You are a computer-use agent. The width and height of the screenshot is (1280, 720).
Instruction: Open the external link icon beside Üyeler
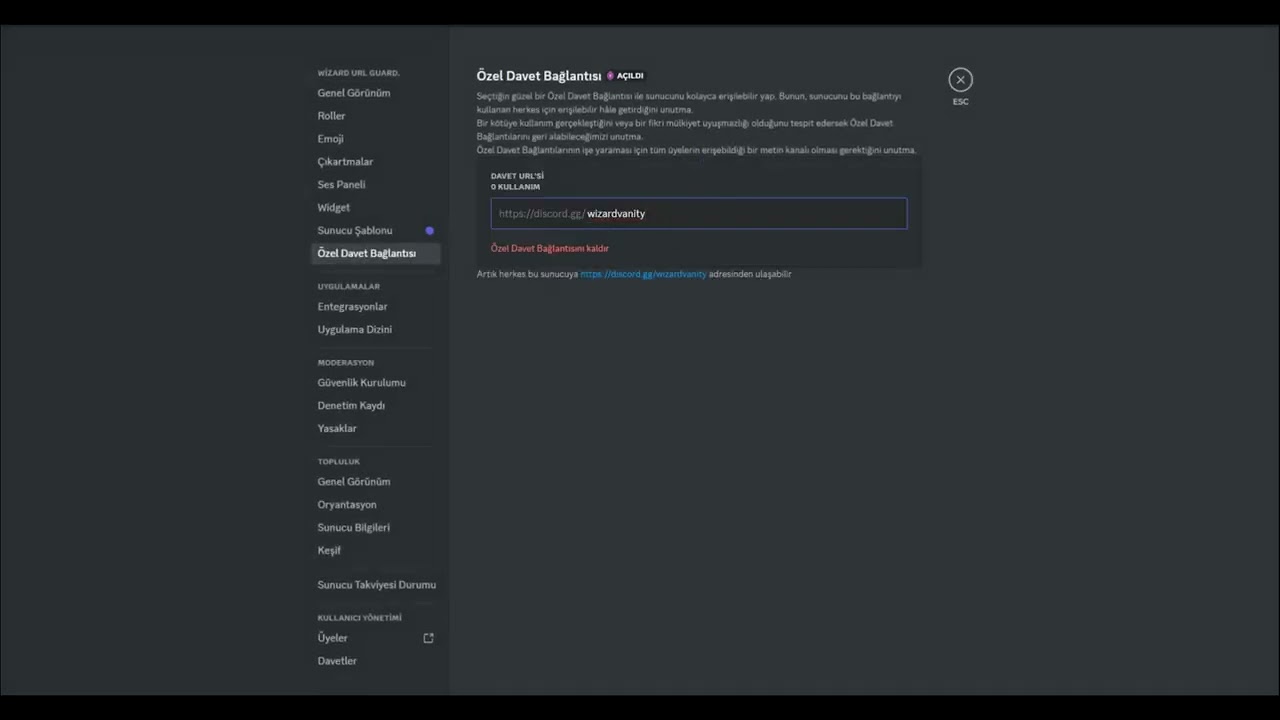pos(428,638)
